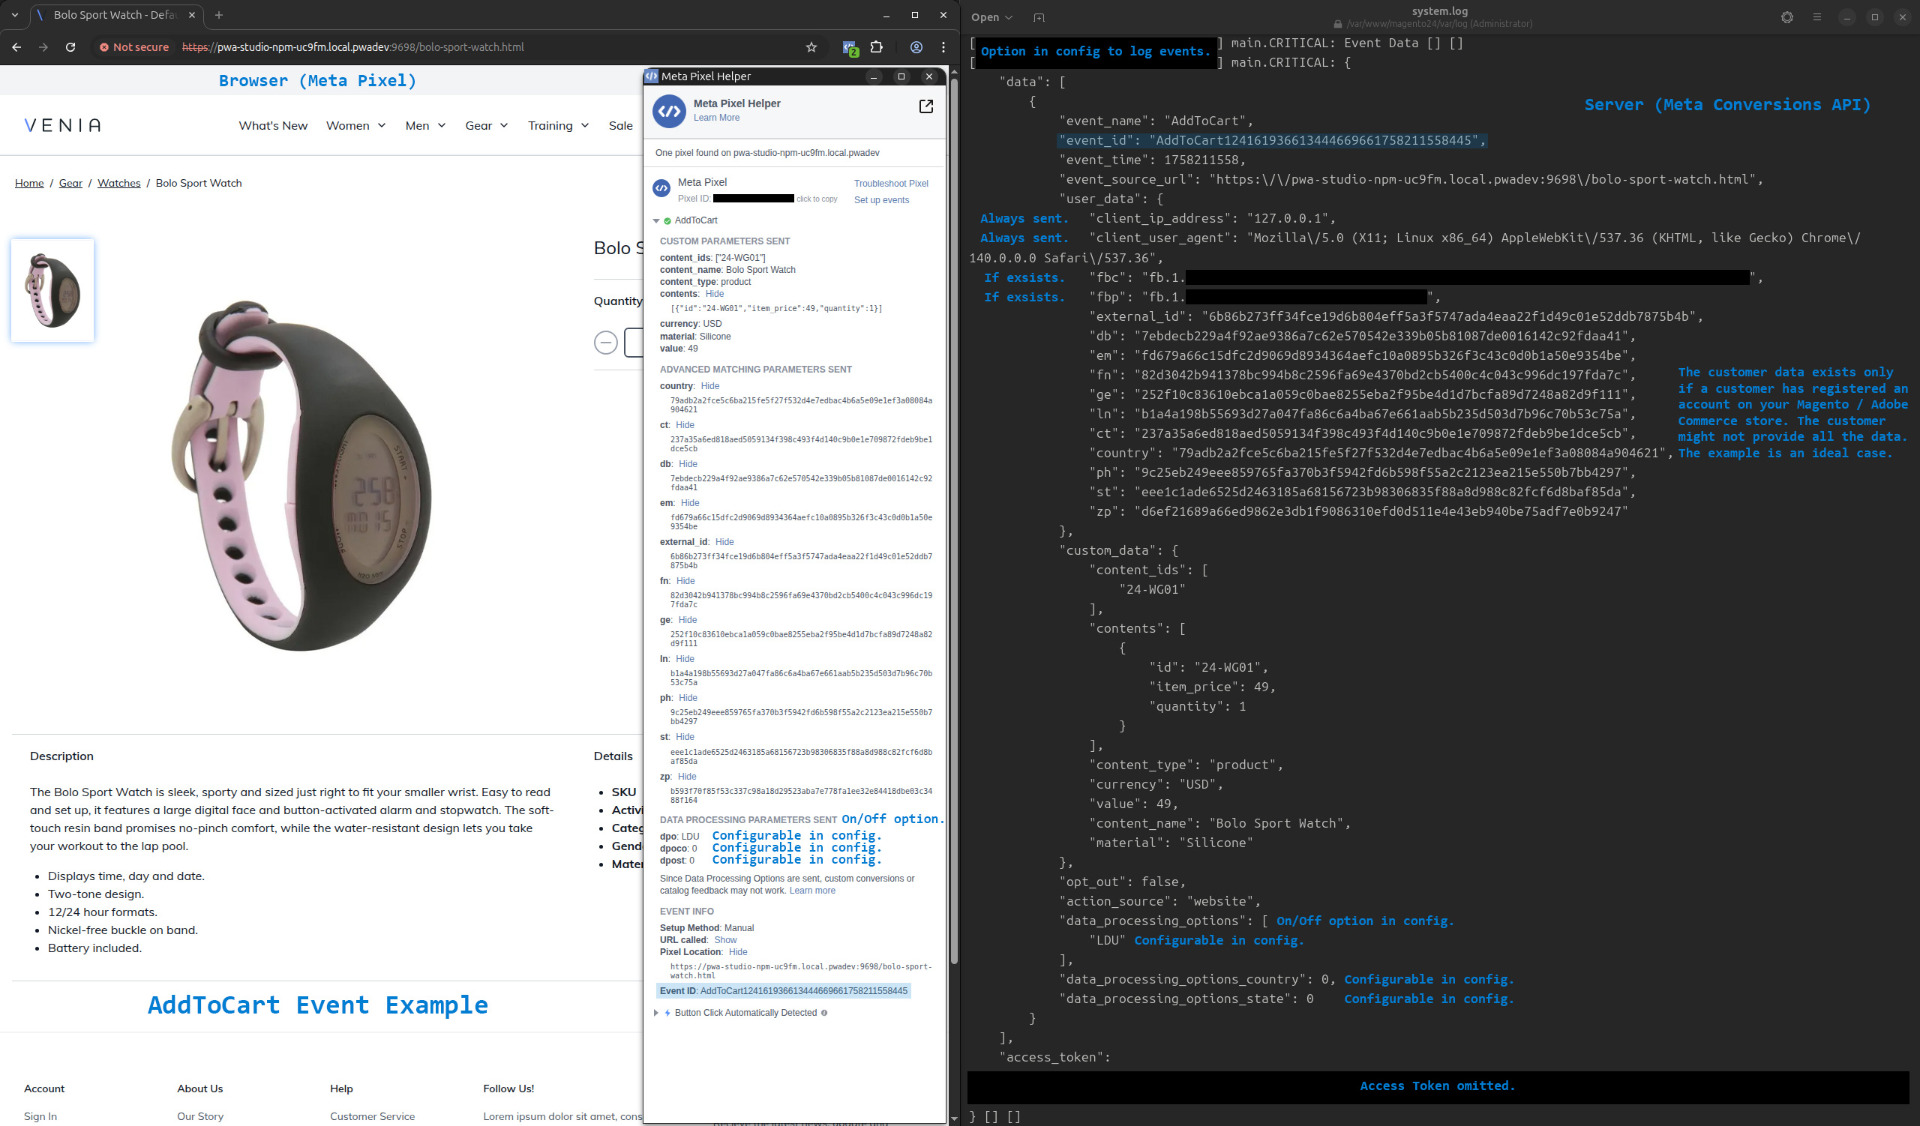Image resolution: width=1920 pixels, height=1126 pixels.
Task: Open a new browser tab
Action: coord(219,15)
